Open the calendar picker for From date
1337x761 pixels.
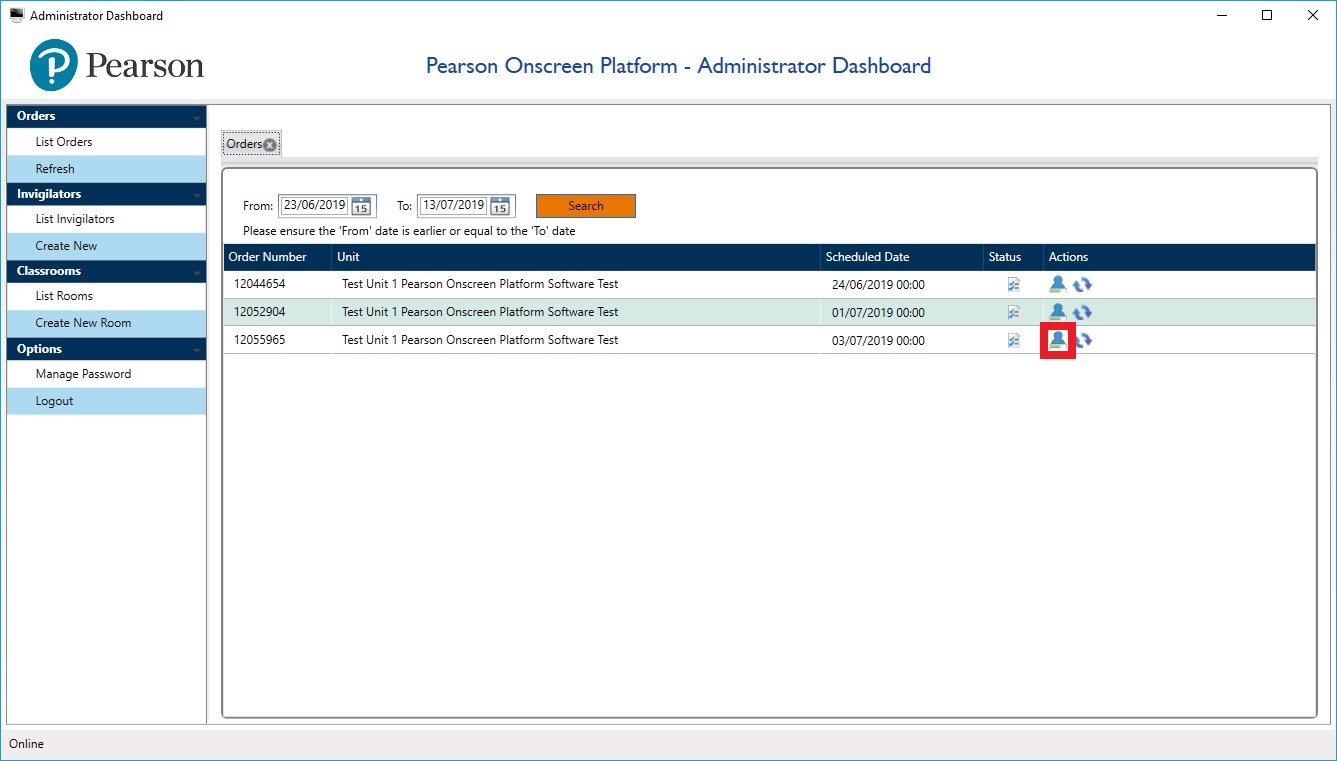pos(361,206)
